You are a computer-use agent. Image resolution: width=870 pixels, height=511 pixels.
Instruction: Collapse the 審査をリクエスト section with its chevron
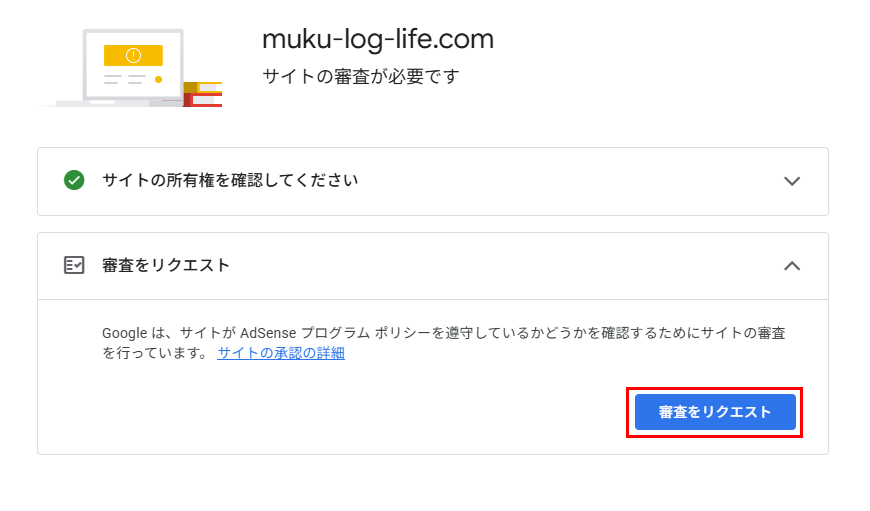792,265
